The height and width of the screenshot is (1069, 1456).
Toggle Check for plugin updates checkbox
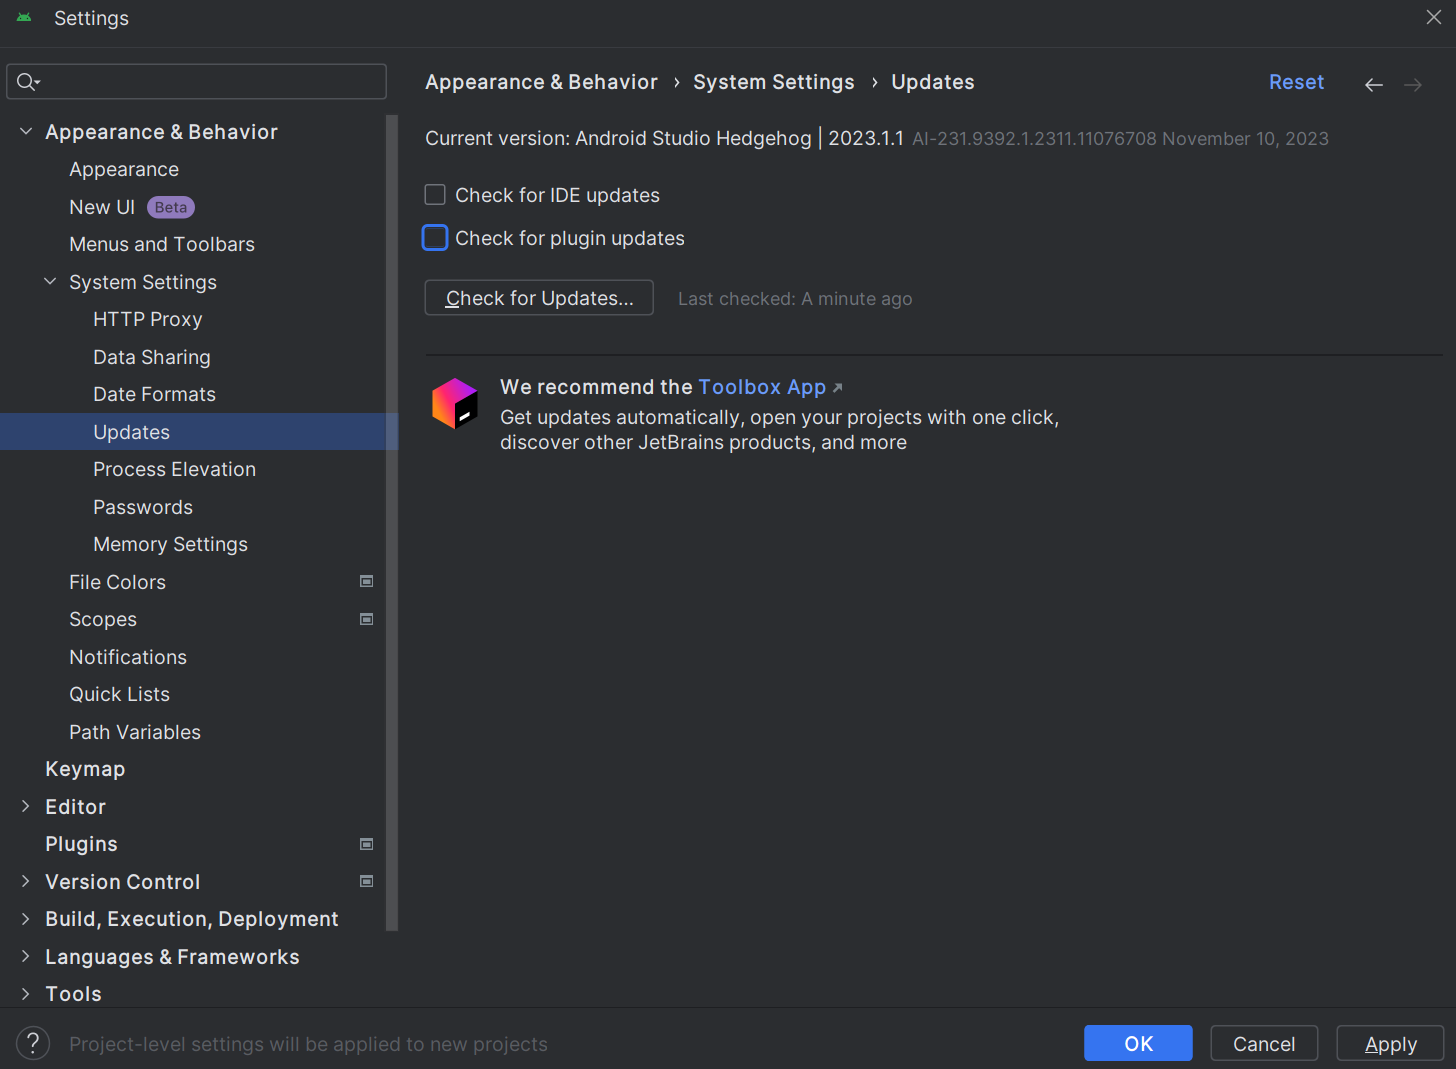(x=435, y=238)
